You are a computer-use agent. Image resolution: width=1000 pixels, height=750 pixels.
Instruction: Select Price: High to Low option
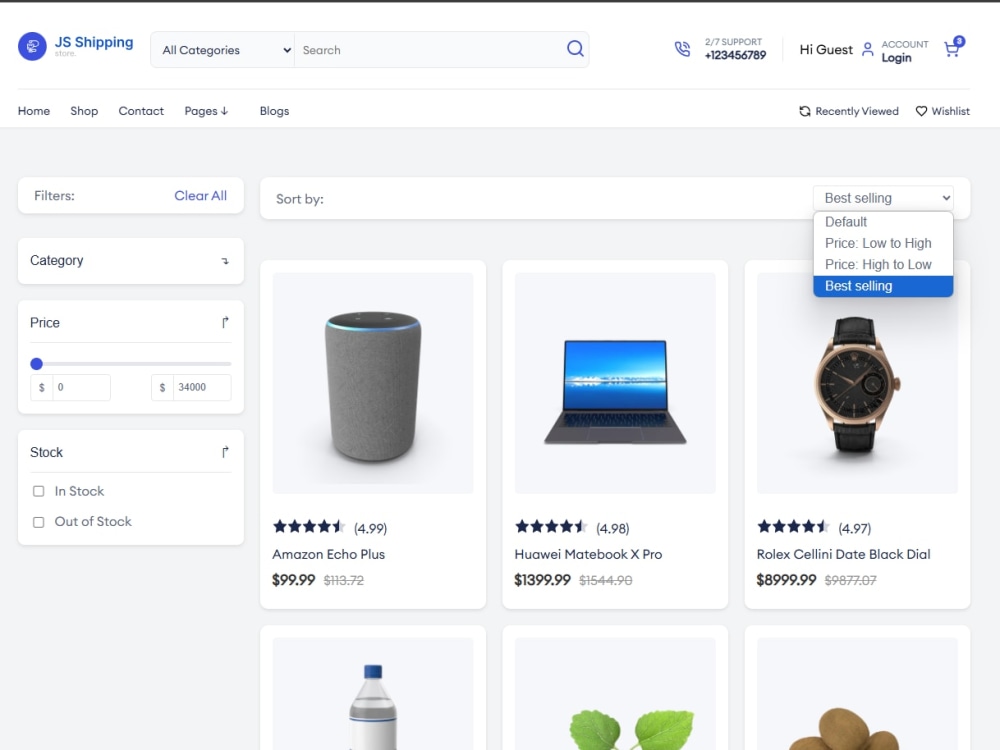883,265
